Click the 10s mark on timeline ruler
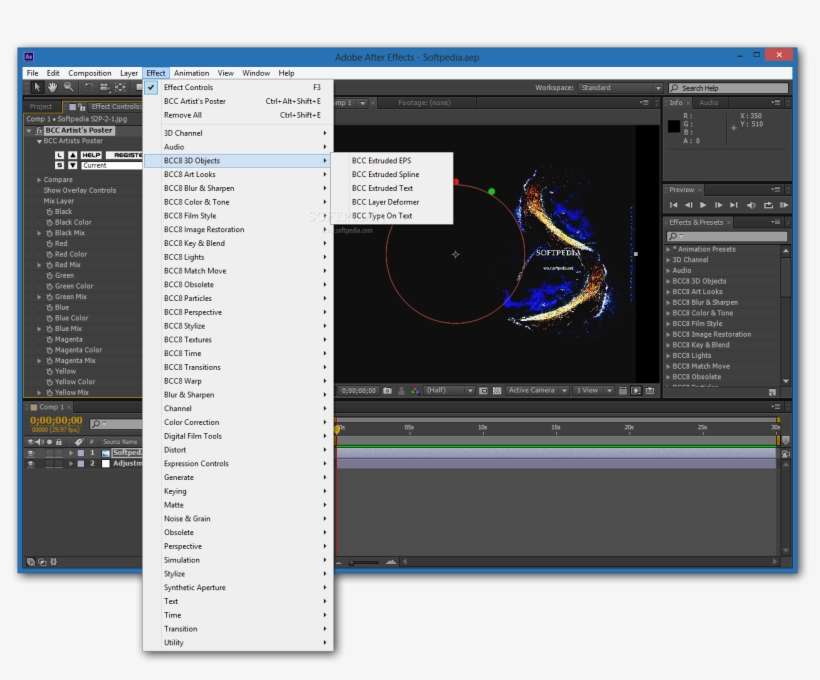This screenshot has width=820, height=680. click(483, 428)
